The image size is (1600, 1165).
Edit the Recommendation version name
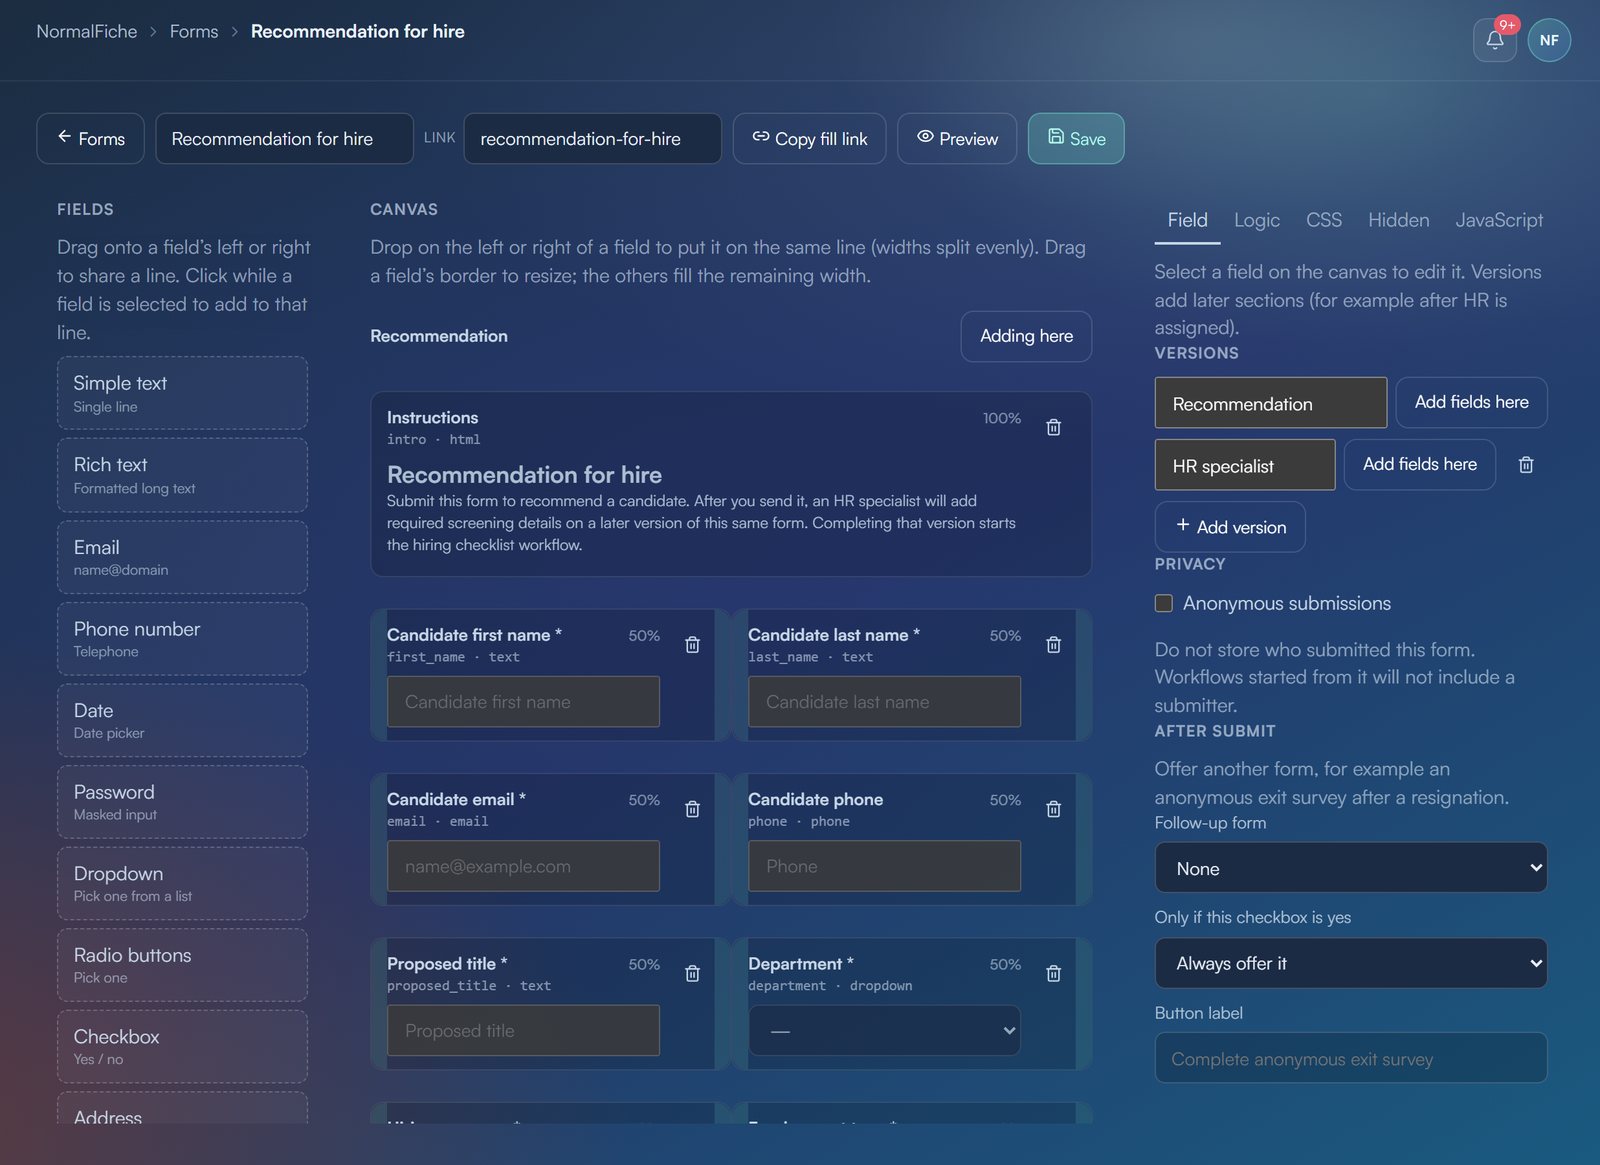(1271, 403)
